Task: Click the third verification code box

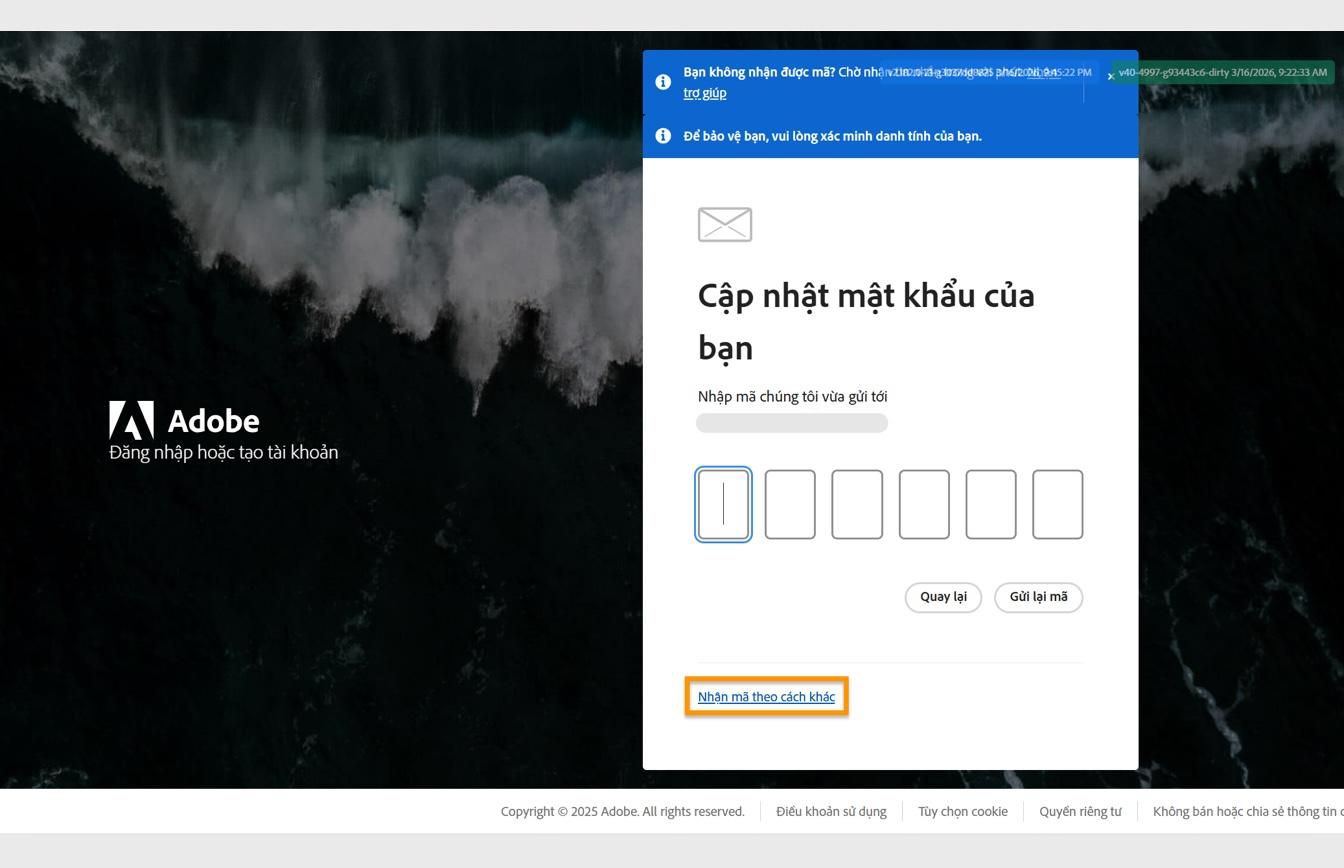Action: click(x=857, y=504)
